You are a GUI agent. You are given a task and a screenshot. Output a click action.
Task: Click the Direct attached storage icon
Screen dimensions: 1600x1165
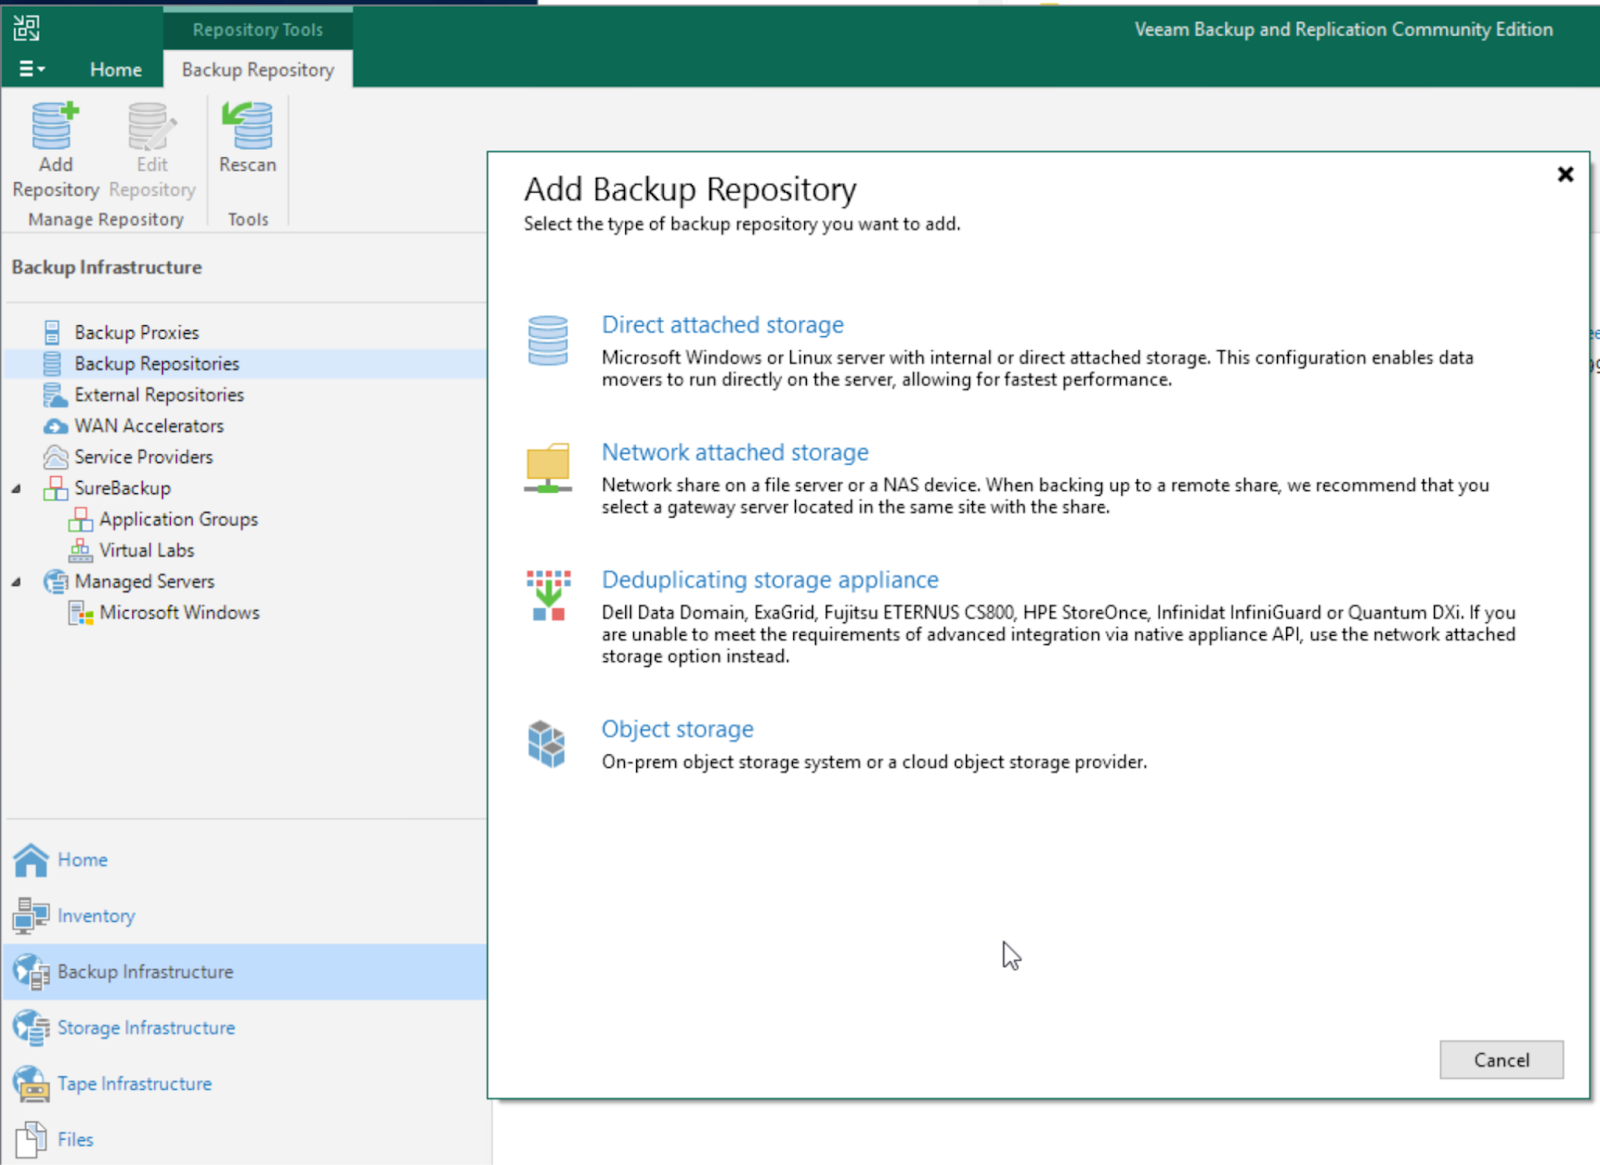pos(548,341)
